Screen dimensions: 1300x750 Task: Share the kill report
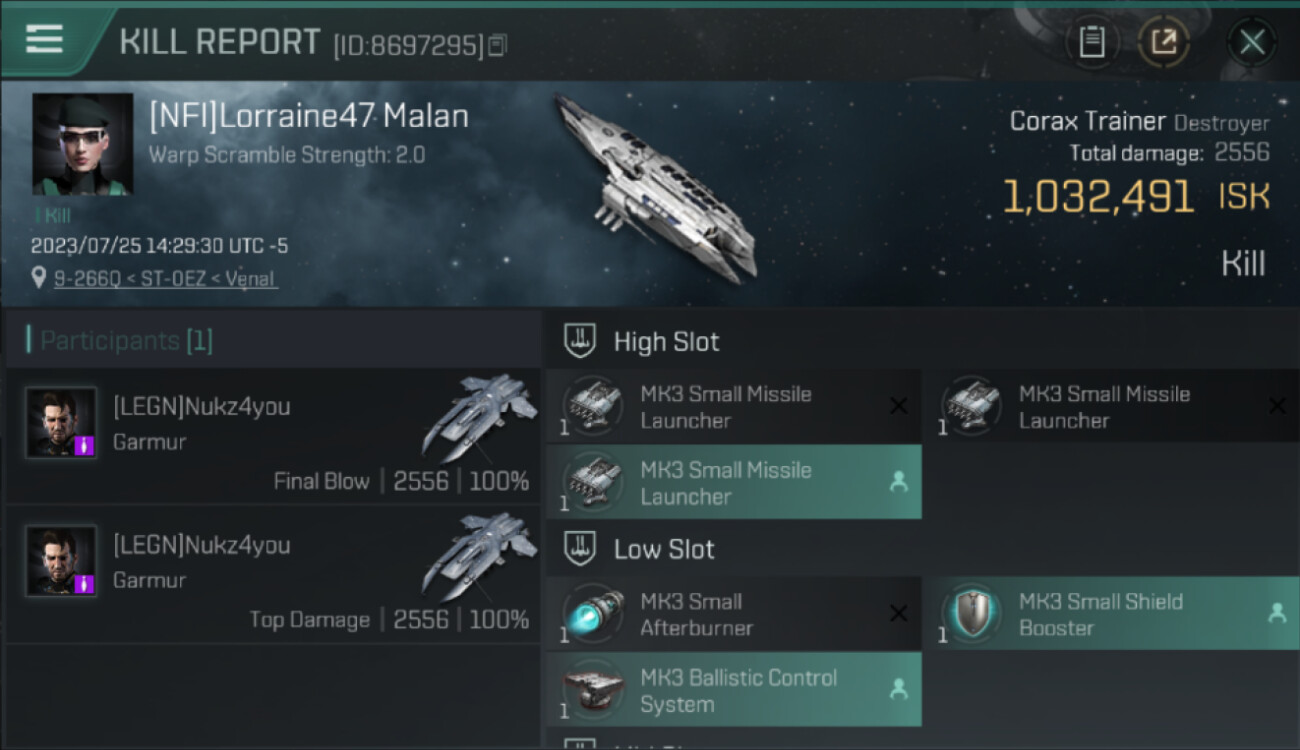coord(1164,42)
